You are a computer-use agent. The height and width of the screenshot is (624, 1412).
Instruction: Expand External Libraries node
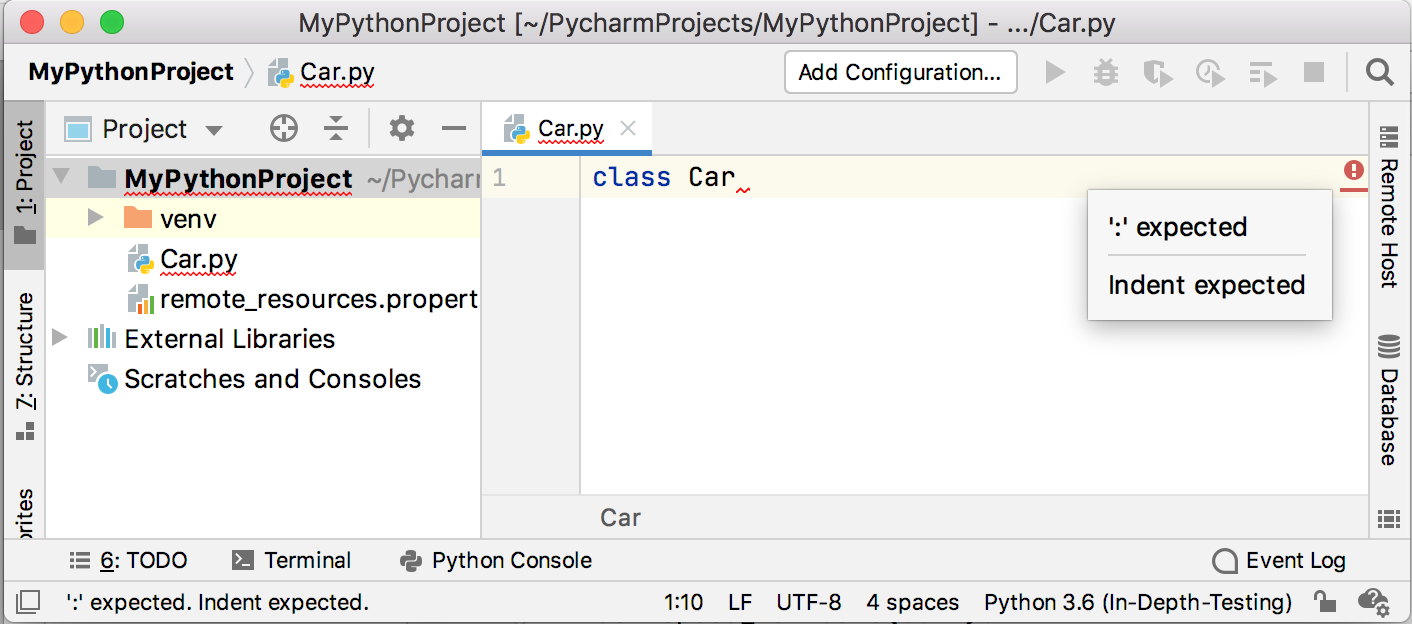click(61, 338)
